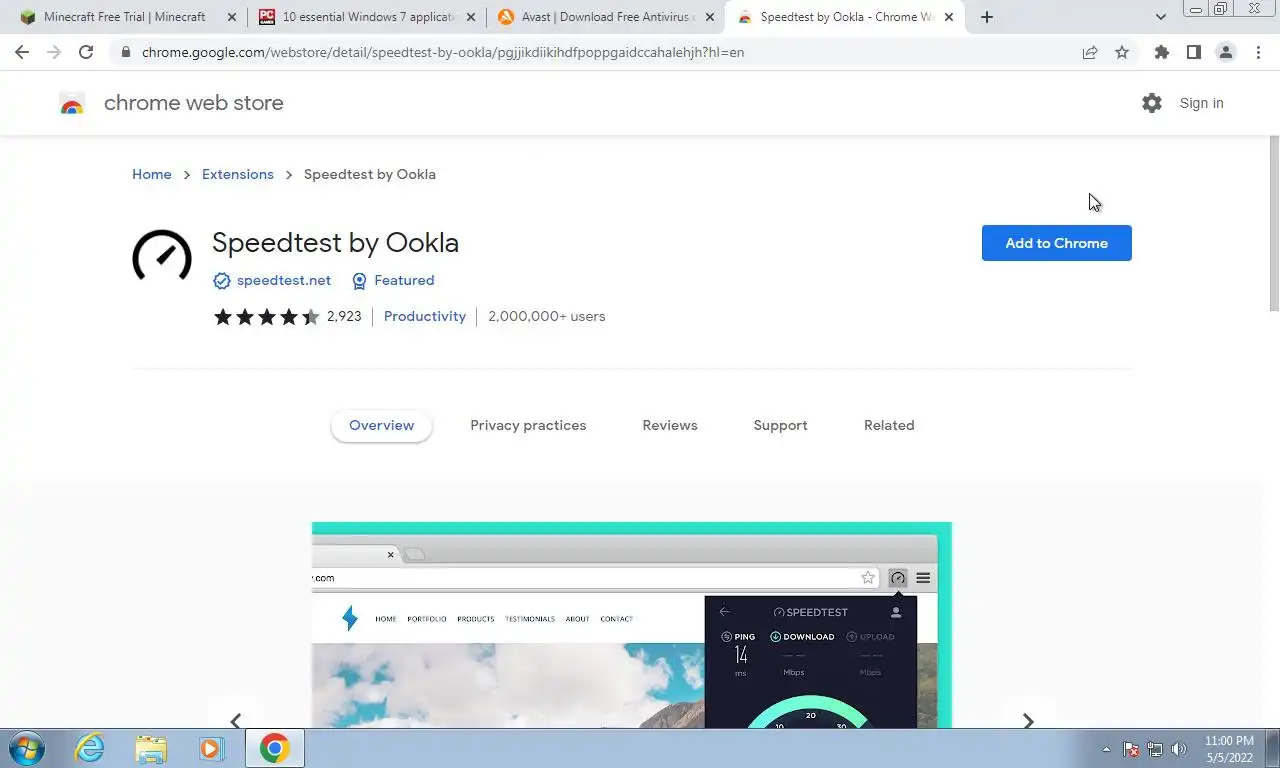Open the Action Center flag icon
The width and height of the screenshot is (1280, 768).
click(x=1131, y=749)
